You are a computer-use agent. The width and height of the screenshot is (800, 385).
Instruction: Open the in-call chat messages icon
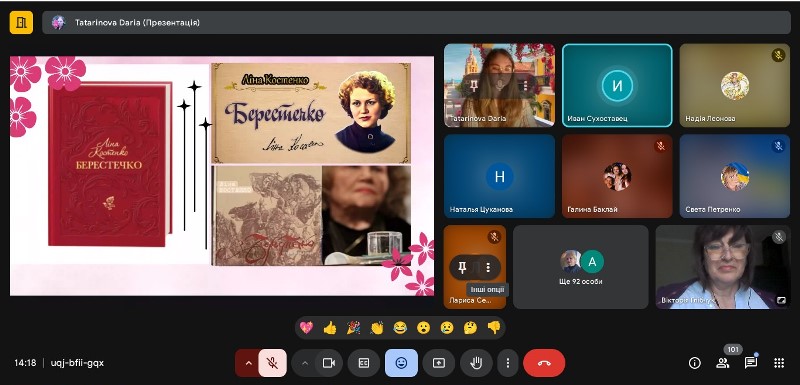click(751, 363)
